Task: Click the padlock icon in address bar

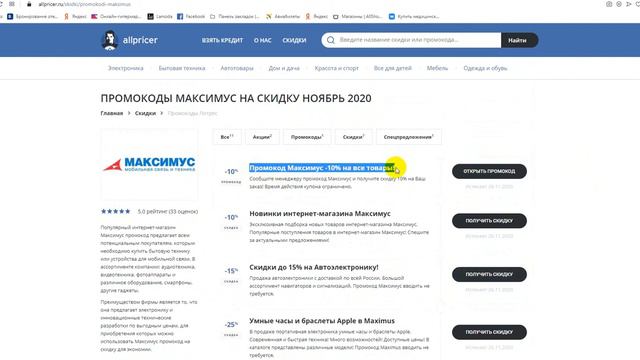Action: 29,4
